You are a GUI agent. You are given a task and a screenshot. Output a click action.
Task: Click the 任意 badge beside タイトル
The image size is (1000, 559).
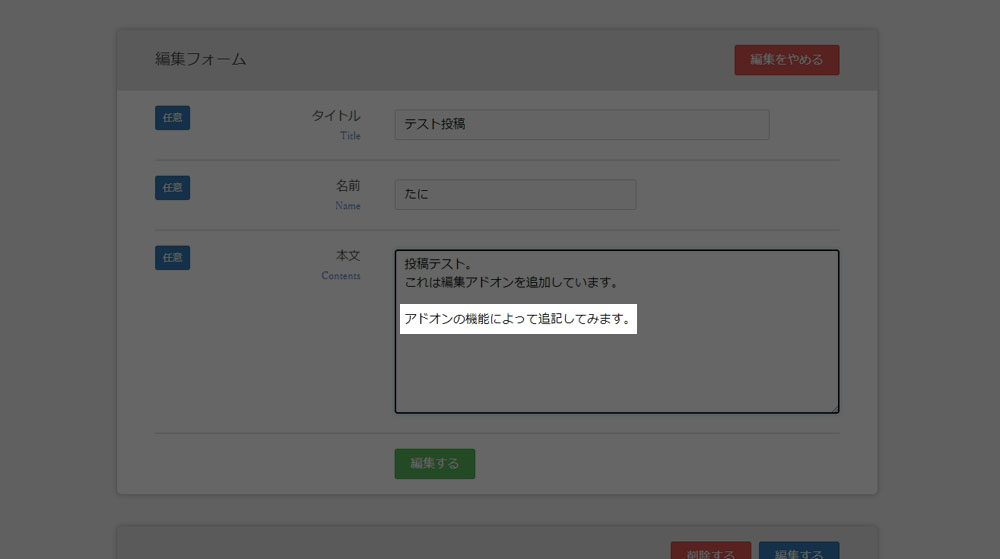[x=172, y=118]
